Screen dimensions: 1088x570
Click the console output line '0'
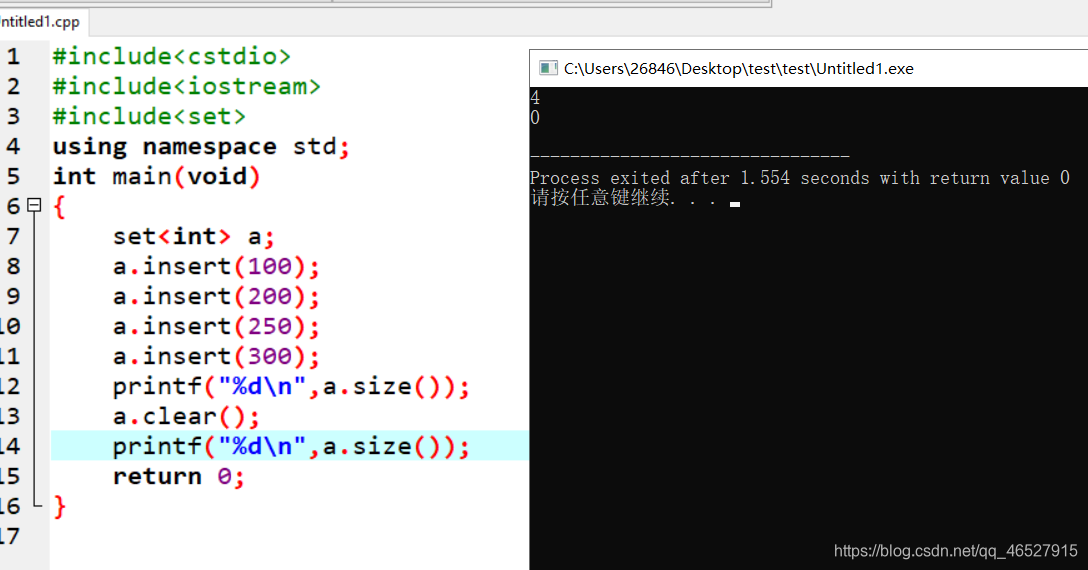(x=535, y=118)
